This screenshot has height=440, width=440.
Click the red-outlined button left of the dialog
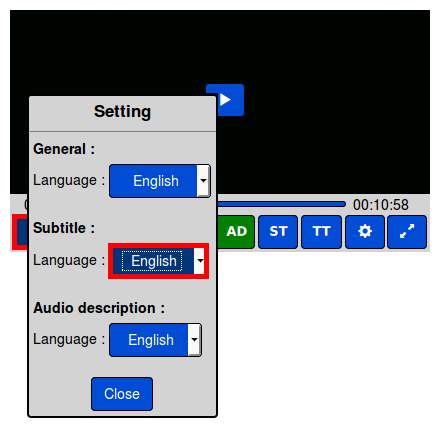coord(20,232)
